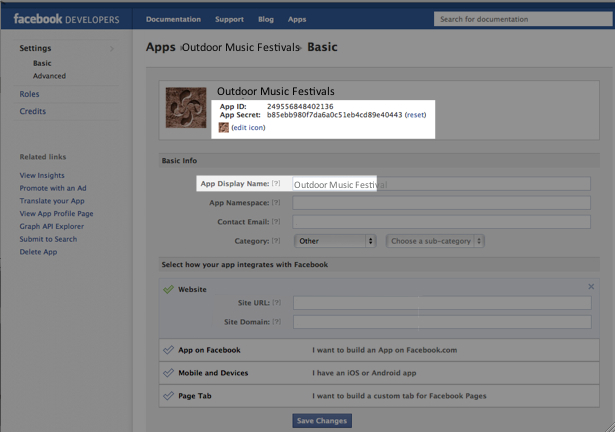
Task: Expand the App on Facebook row
Action: [379, 350]
